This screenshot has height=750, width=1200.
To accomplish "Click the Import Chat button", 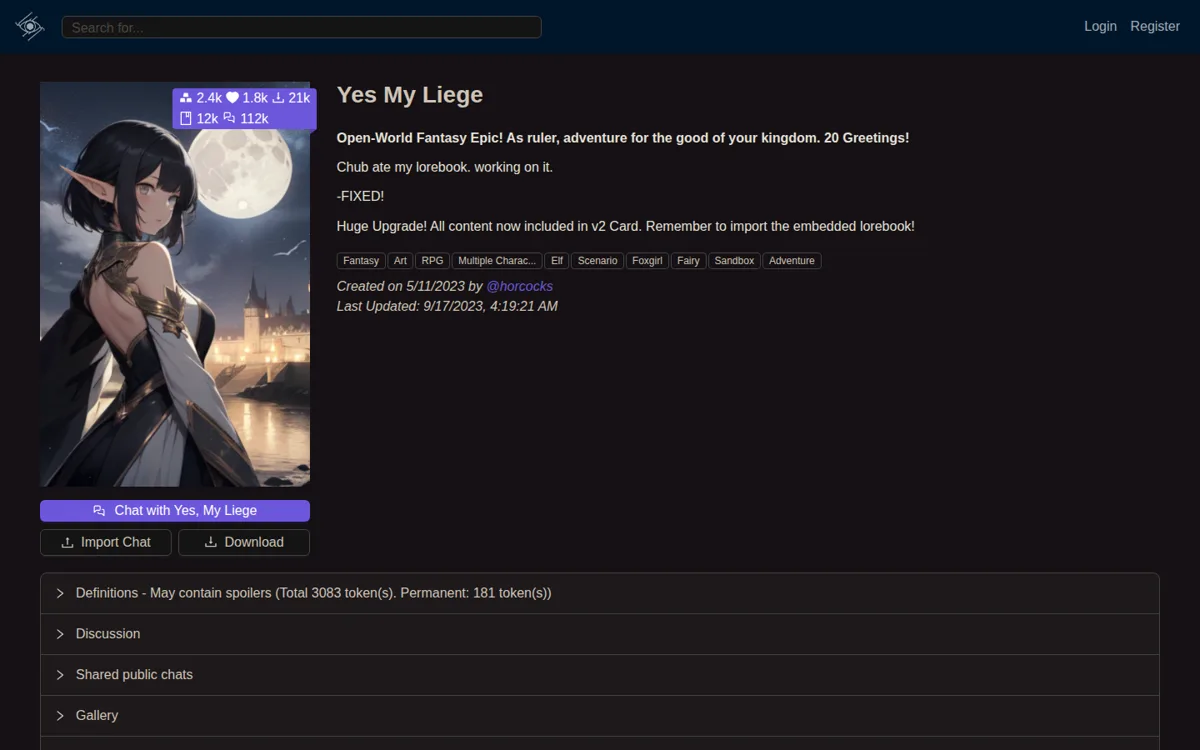I will coord(106,542).
